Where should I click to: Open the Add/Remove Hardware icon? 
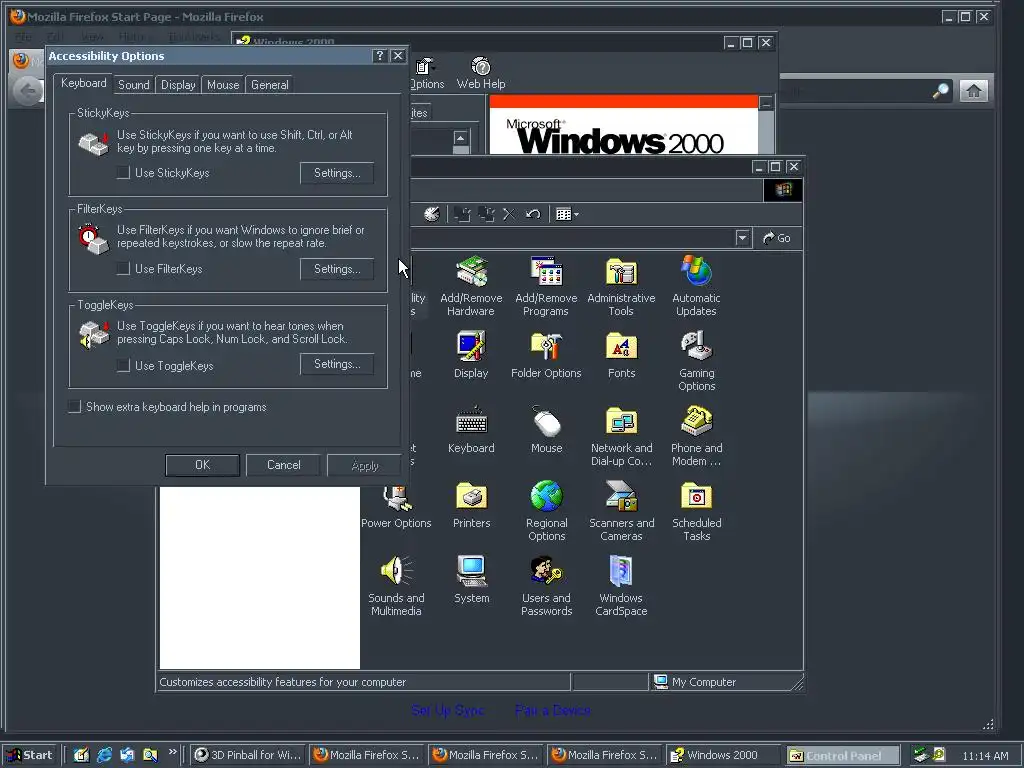471,285
